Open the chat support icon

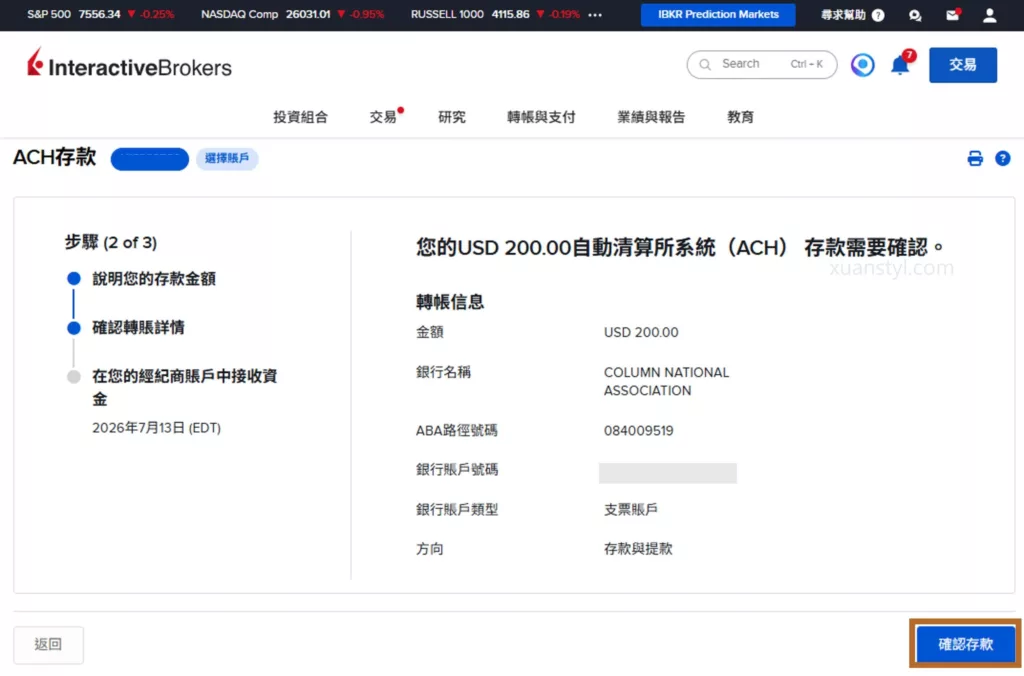[915, 15]
